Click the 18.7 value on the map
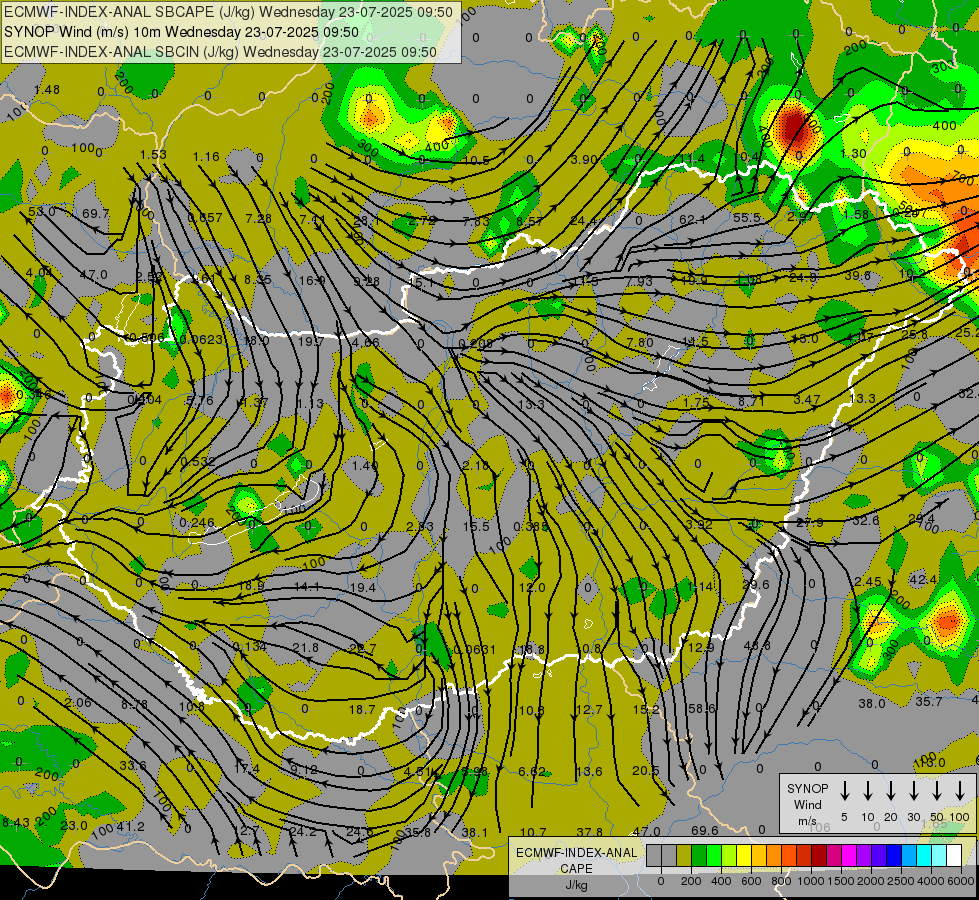Image resolution: width=979 pixels, height=900 pixels. 362,710
